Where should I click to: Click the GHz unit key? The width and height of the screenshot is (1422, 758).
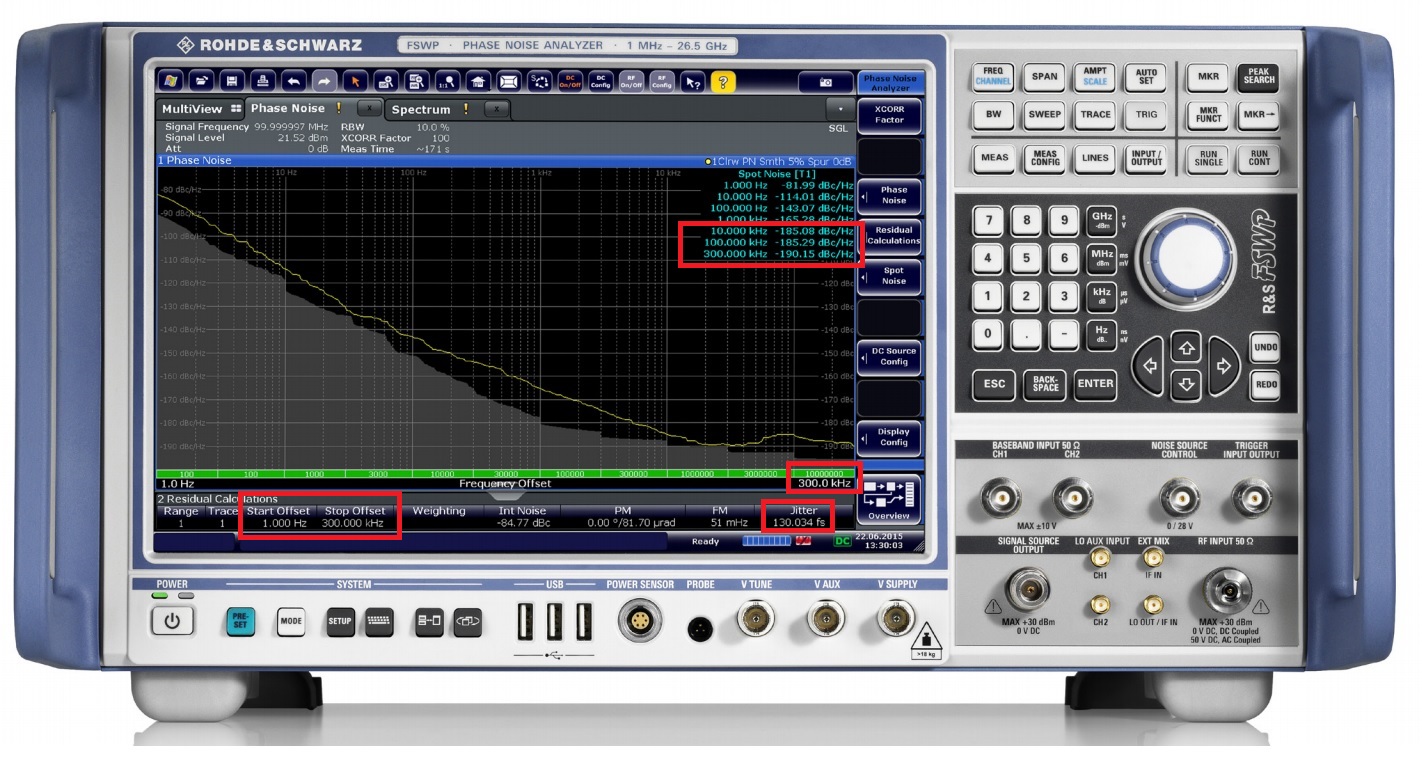[1102, 220]
